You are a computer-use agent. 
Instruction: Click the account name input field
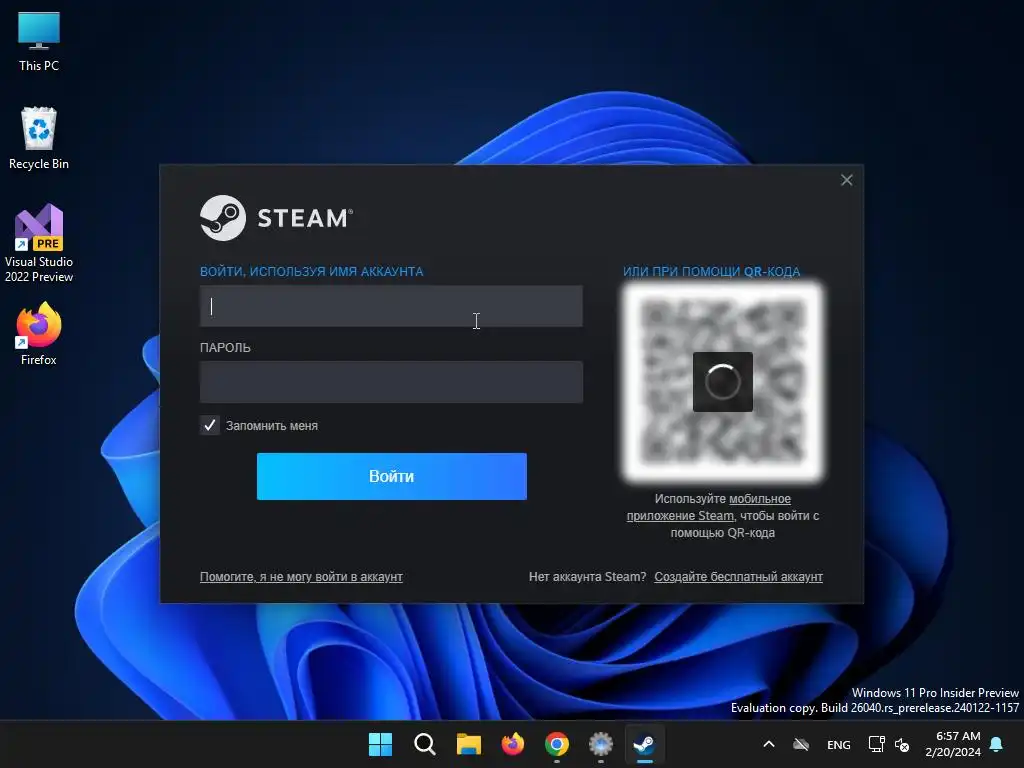coord(391,306)
